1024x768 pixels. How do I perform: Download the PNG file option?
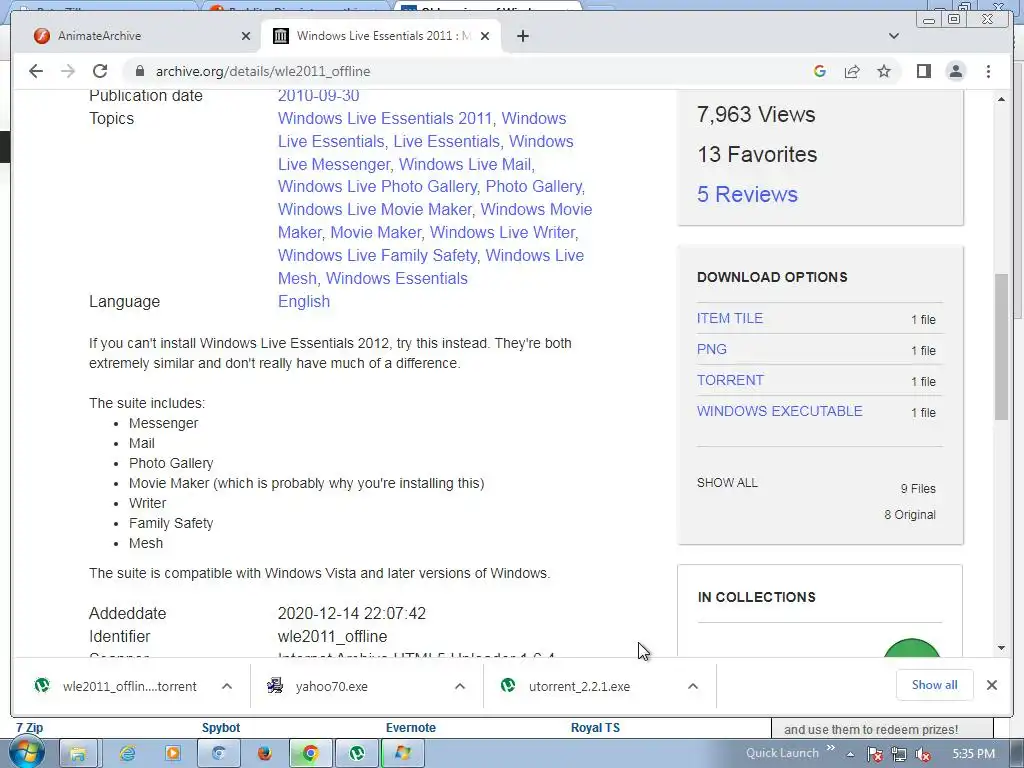point(712,349)
